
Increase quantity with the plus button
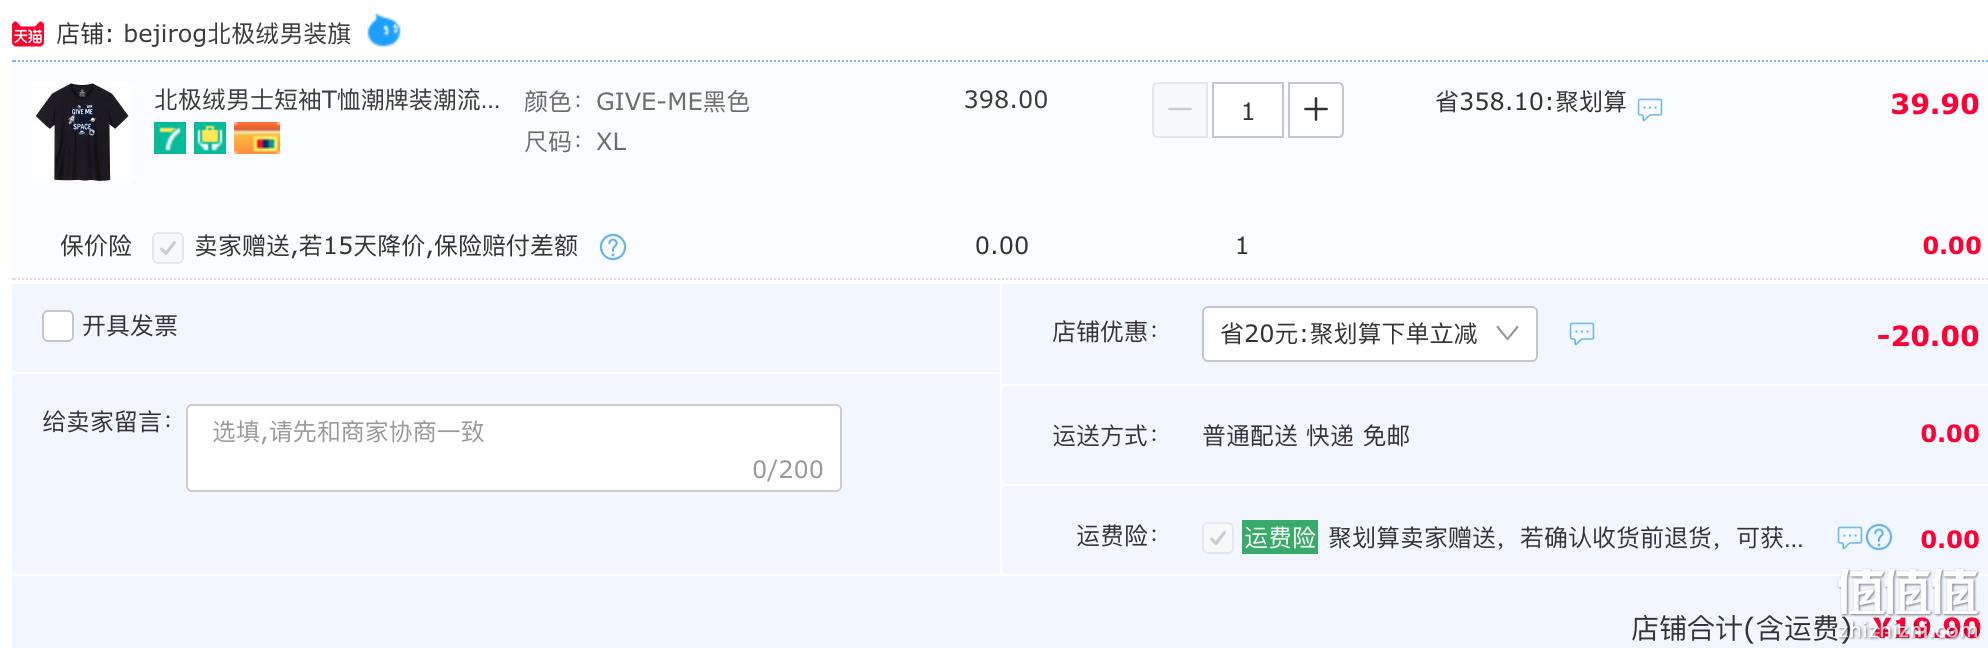(1315, 110)
